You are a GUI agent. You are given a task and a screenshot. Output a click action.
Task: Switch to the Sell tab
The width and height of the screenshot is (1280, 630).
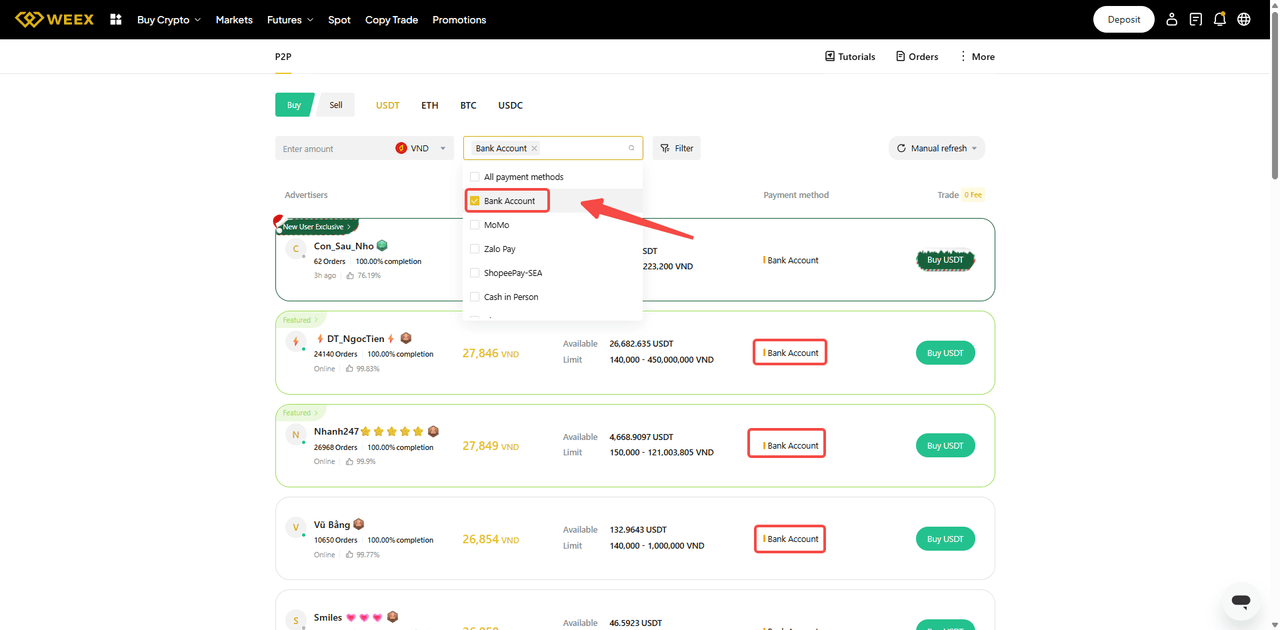pos(336,105)
